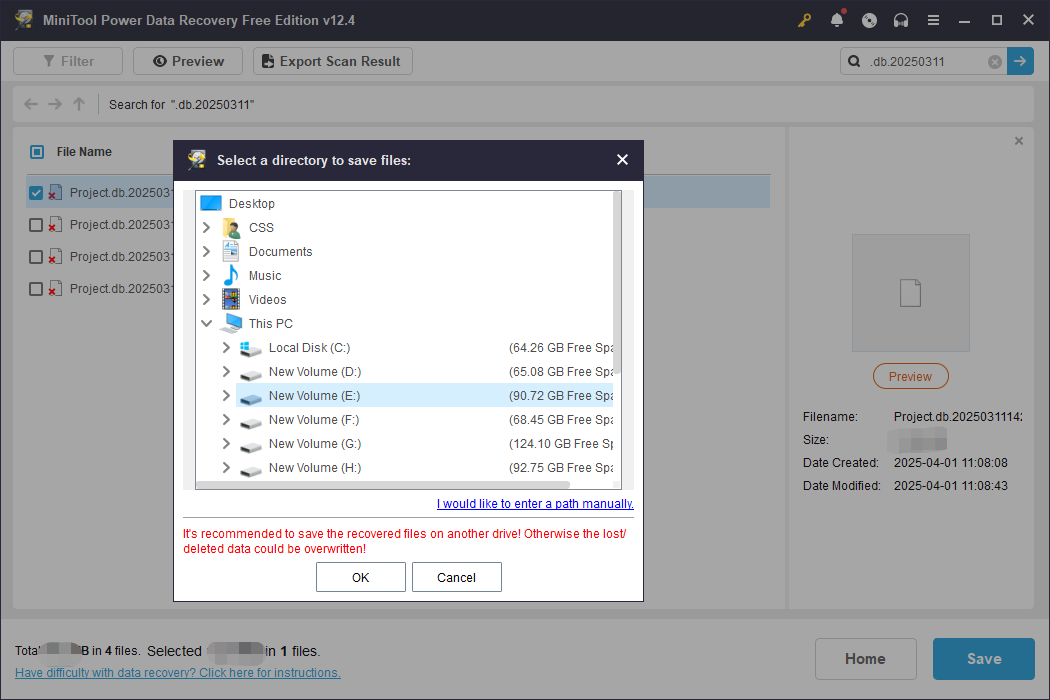Expand New Volume (E:) node
The image size is (1050, 700).
pyautogui.click(x=226, y=396)
